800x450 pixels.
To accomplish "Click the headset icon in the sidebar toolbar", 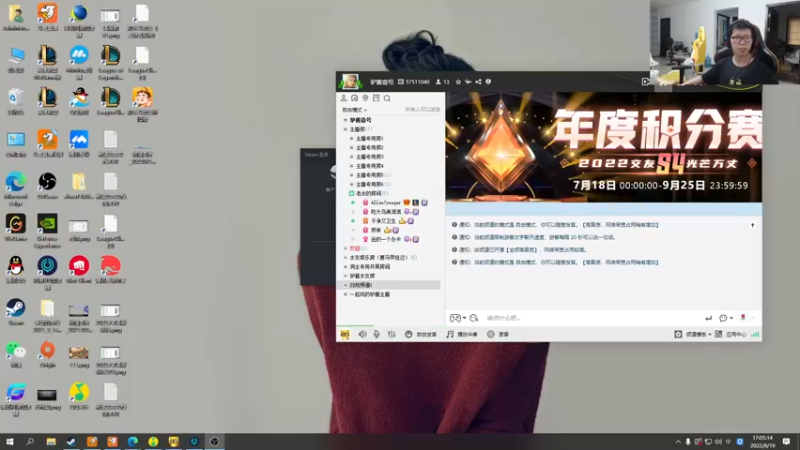I will coord(355,98).
